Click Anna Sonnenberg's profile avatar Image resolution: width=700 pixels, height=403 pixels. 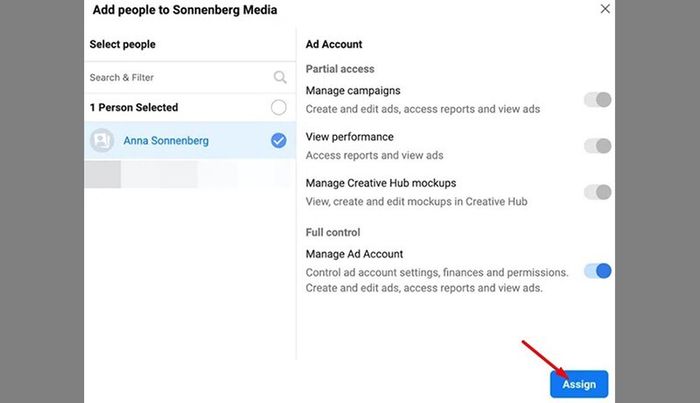click(102, 141)
